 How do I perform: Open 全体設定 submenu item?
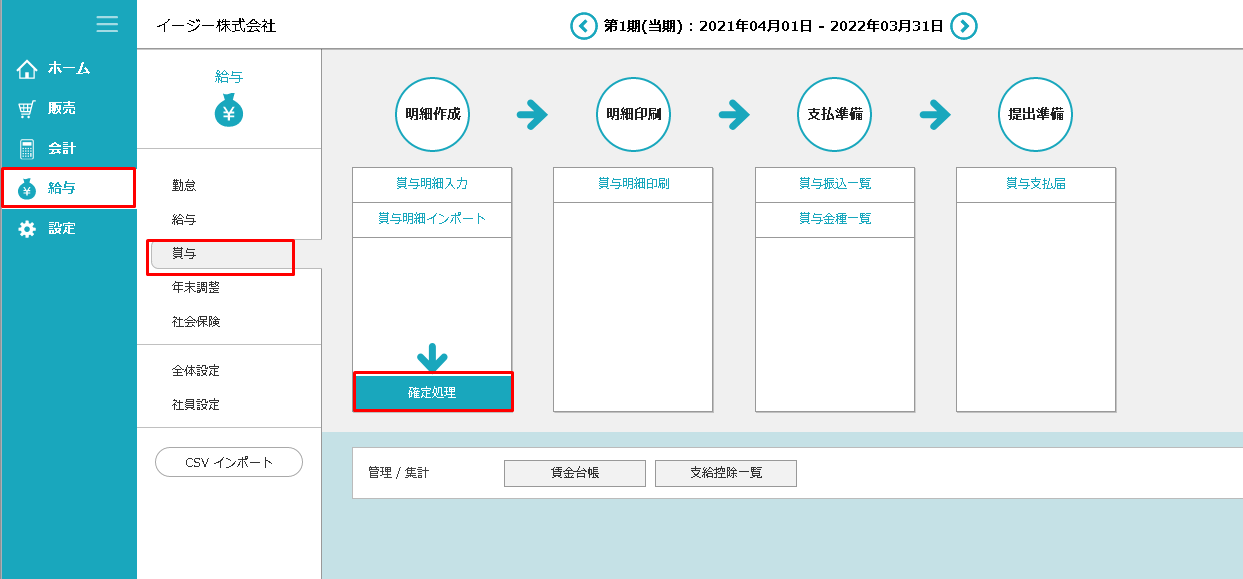pos(196,371)
